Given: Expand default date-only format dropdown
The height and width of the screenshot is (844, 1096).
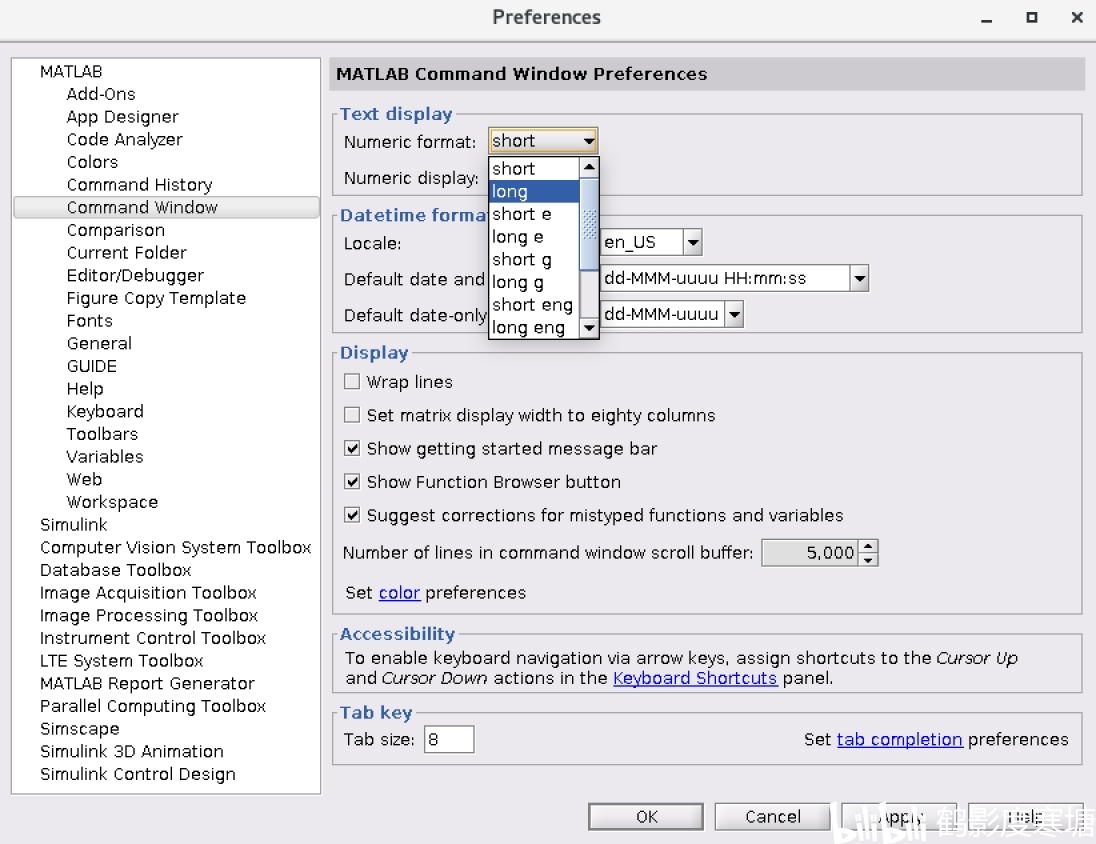Looking at the screenshot, I should (734, 314).
